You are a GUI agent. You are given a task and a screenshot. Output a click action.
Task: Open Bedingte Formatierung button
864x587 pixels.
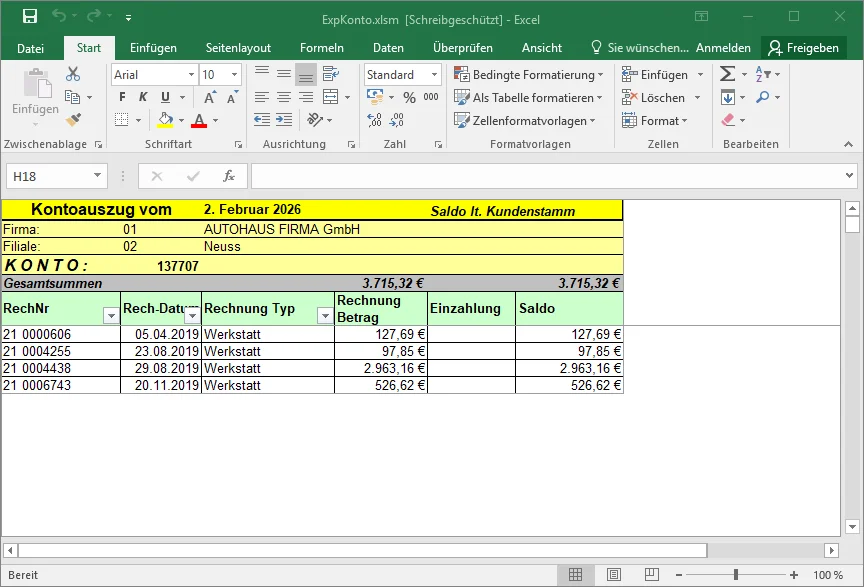pos(528,74)
